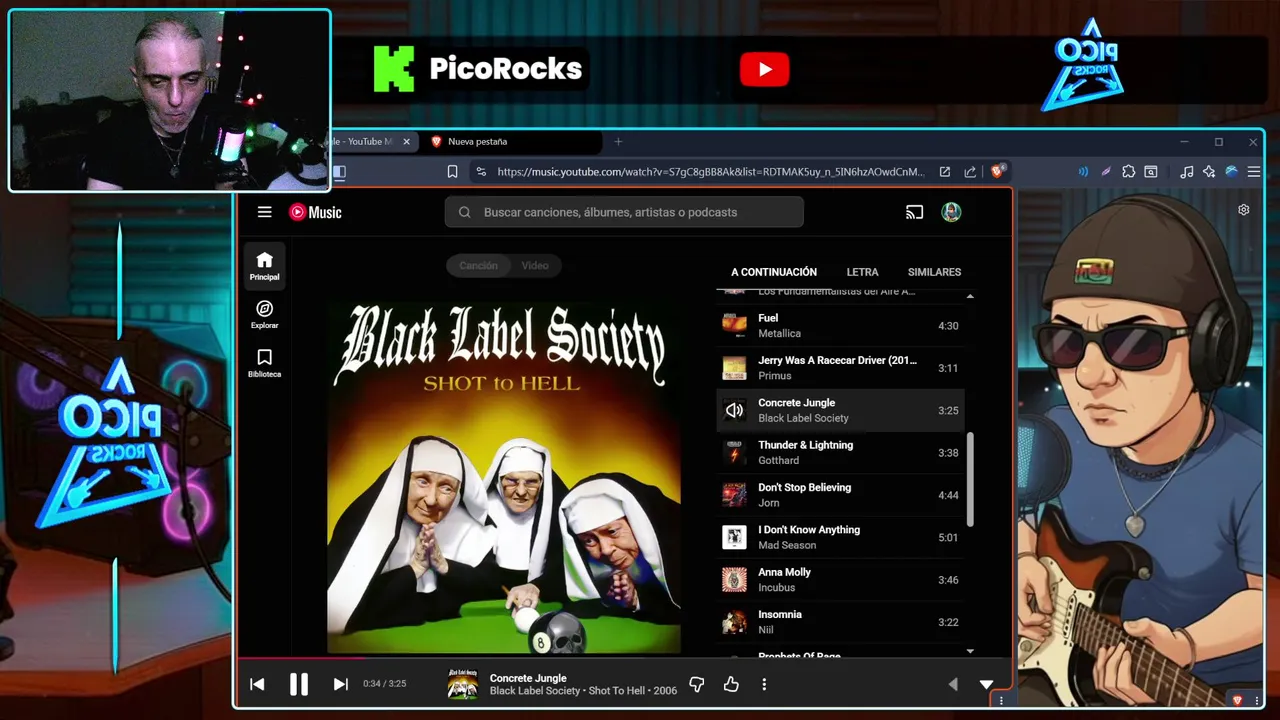Open the settings gear beside the browser
Image resolution: width=1280 pixels, height=720 pixels.
tap(1243, 210)
